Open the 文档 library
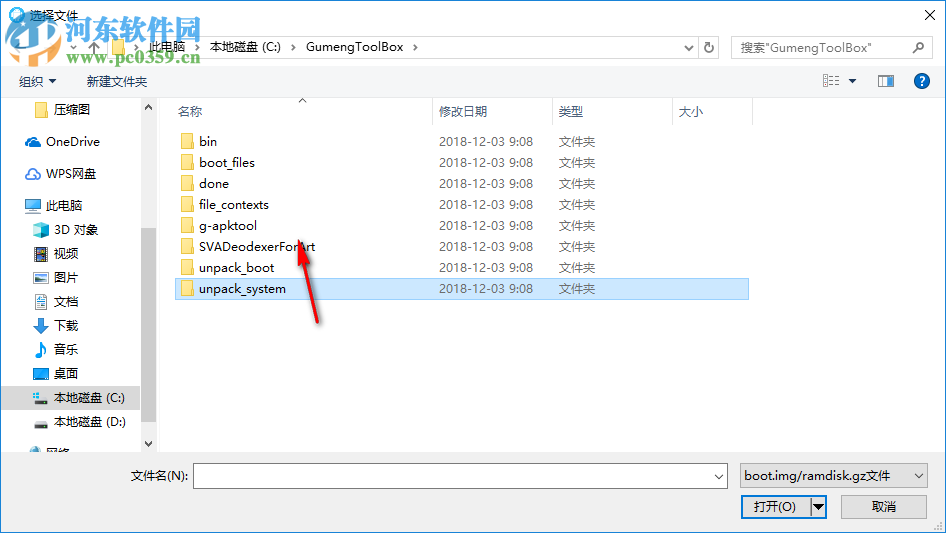 (56, 302)
